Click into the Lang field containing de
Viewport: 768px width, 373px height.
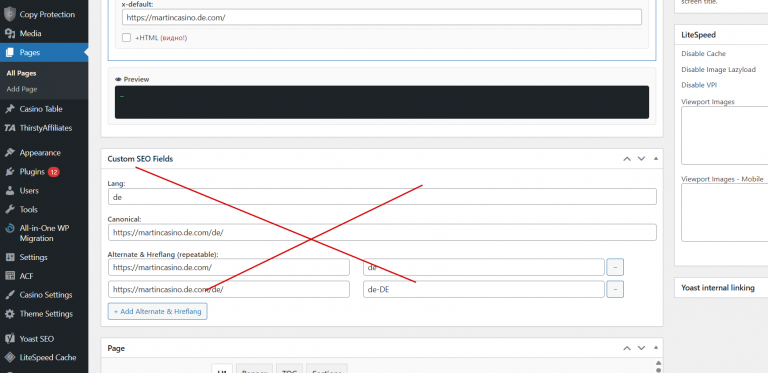tap(382, 197)
